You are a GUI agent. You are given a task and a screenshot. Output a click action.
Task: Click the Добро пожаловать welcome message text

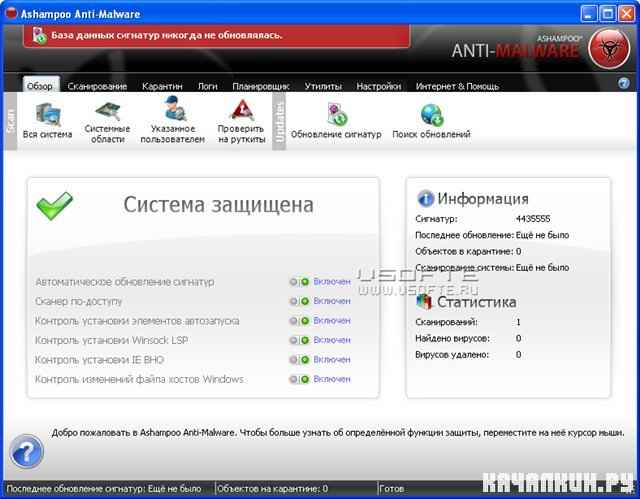pos(338,432)
